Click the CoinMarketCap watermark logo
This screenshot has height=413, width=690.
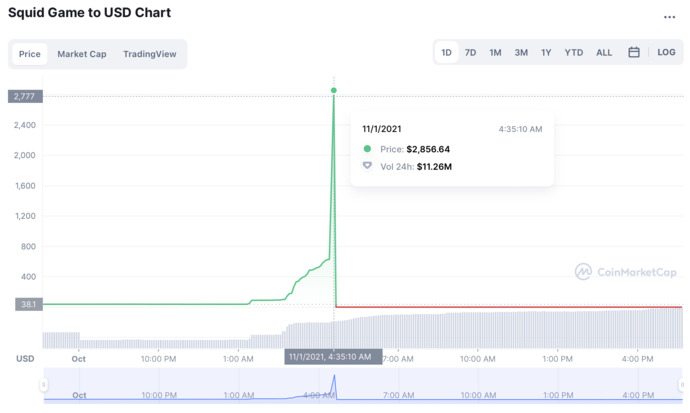(625, 272)
